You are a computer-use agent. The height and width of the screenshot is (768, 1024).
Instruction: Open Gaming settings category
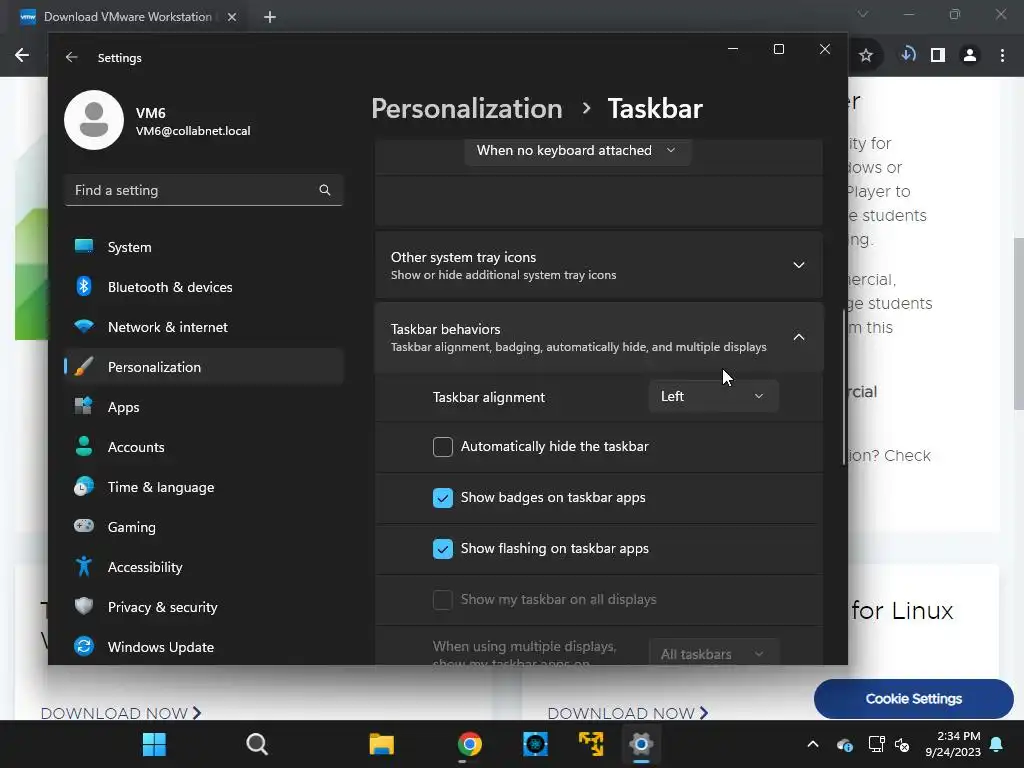click(204, 526)
